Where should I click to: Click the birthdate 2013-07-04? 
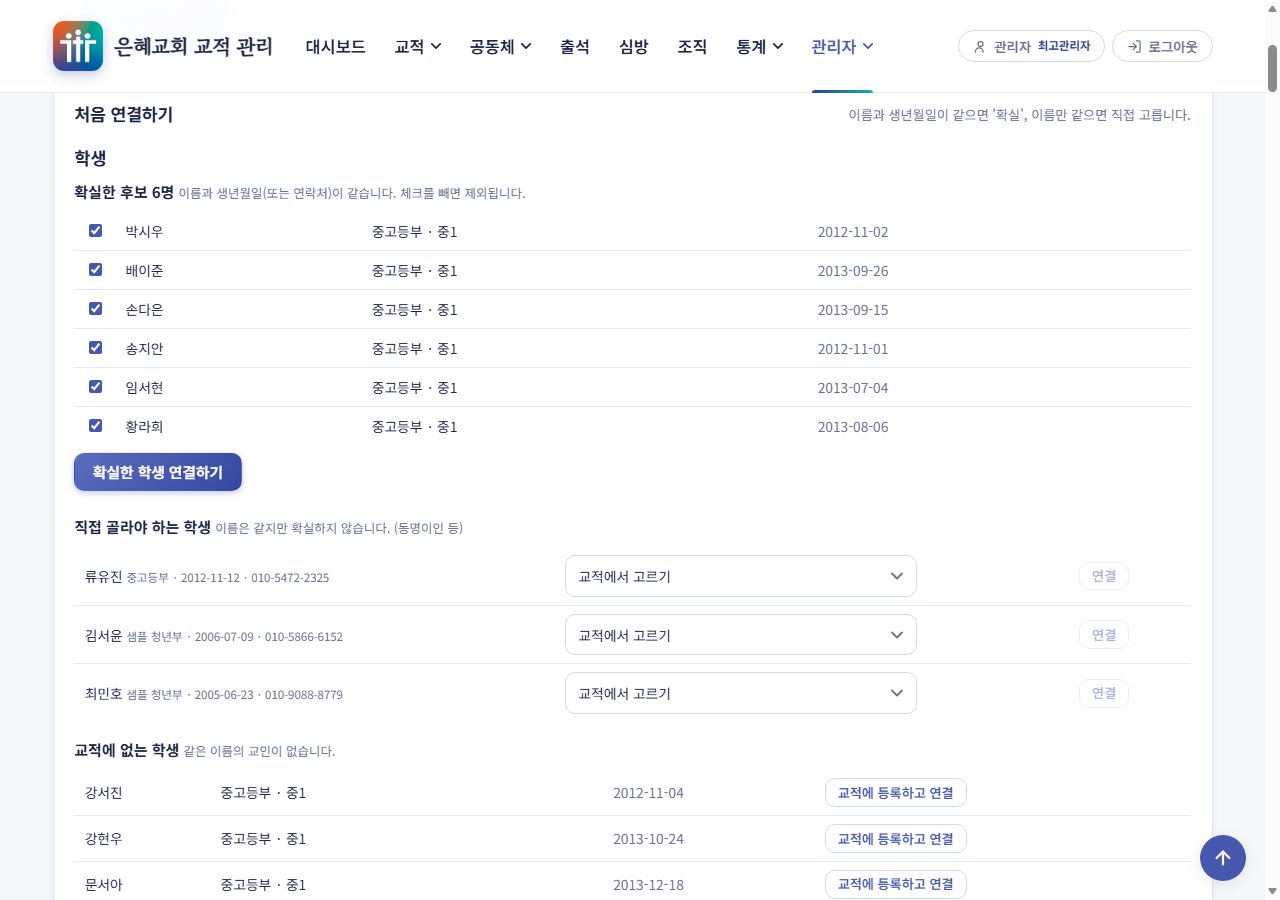(853, 388)
